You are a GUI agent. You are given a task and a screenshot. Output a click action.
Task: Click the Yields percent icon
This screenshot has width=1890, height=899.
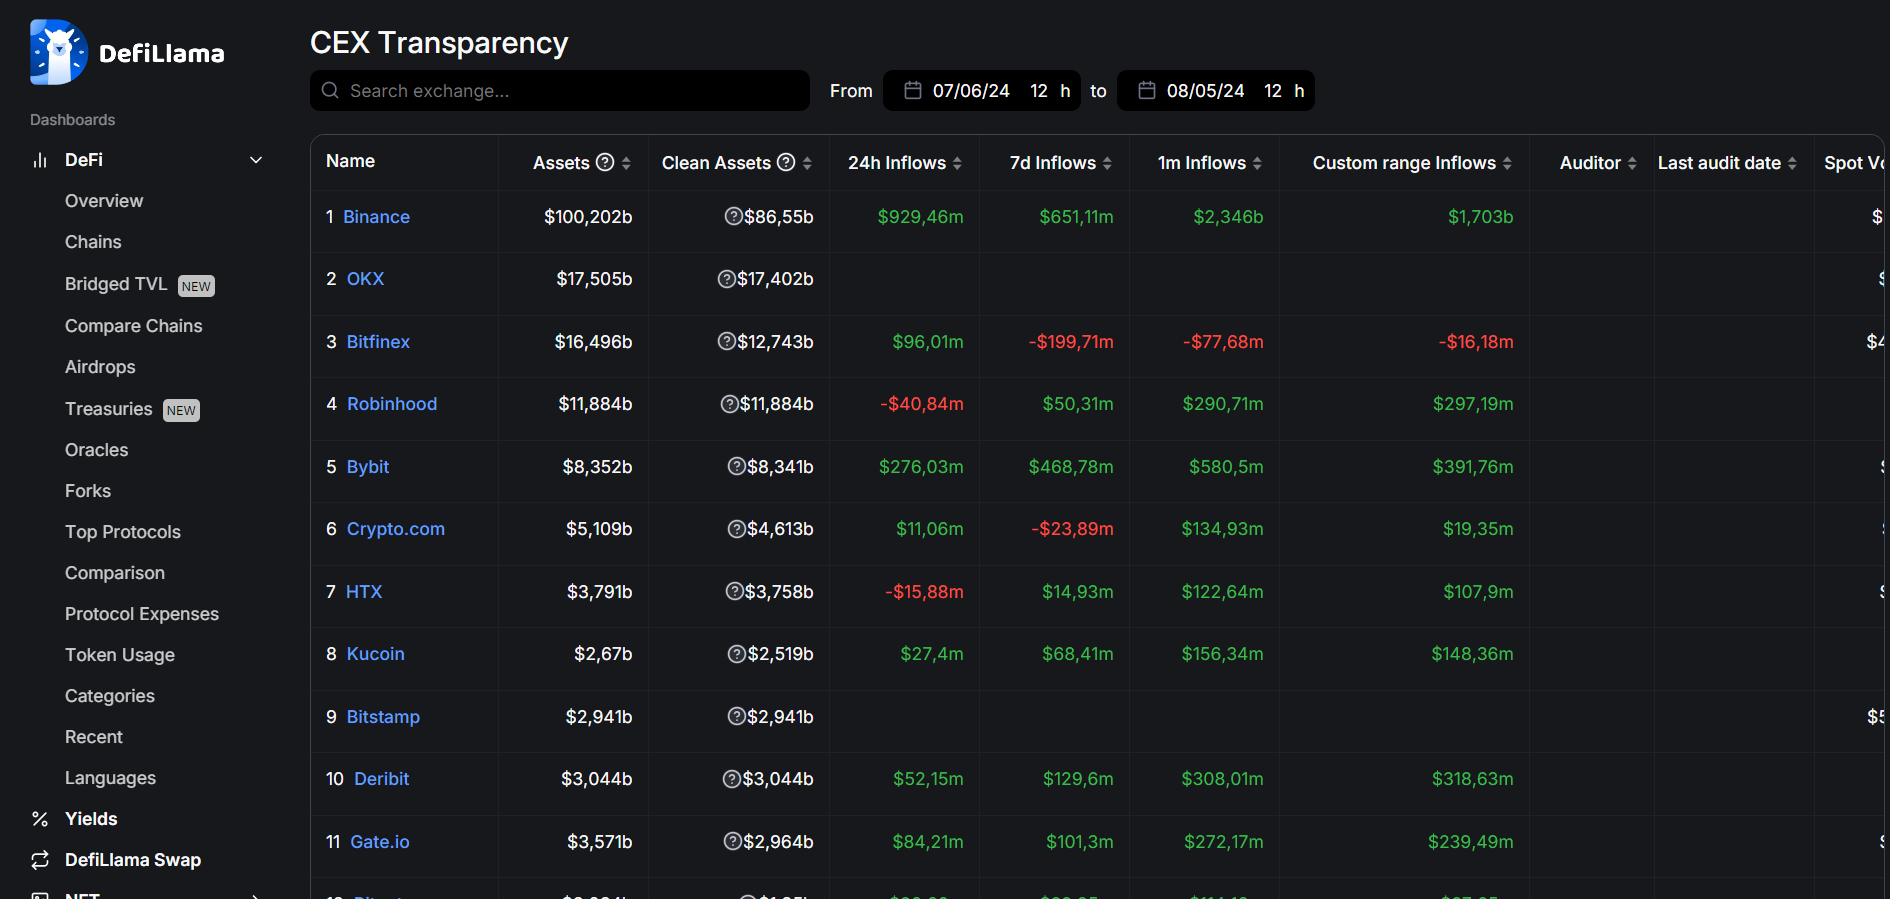tap(40, 819)
